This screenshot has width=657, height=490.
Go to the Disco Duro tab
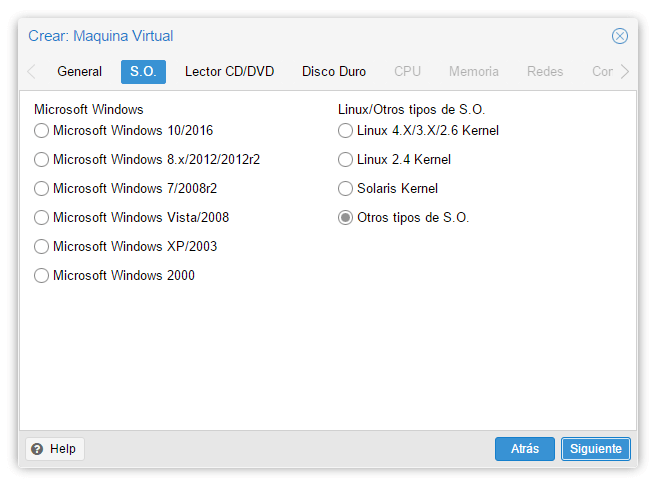334,72
